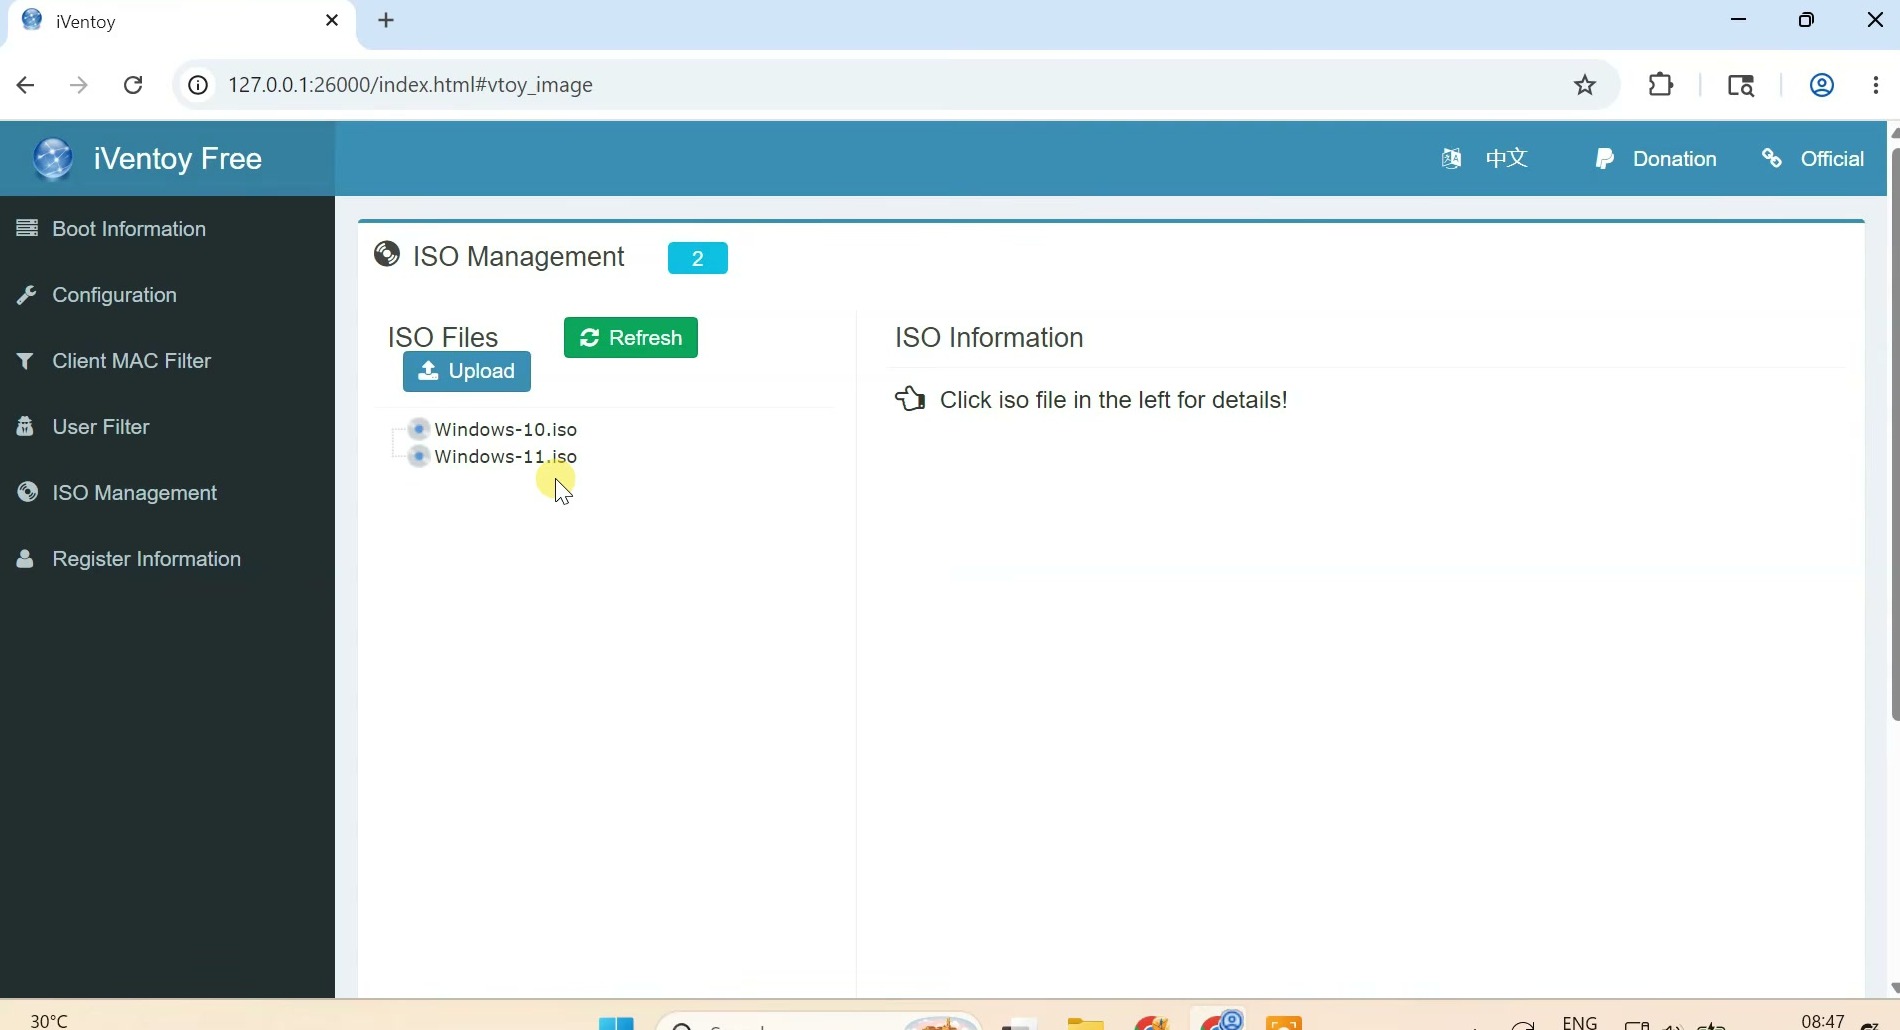Click the Boot Information list icon

[x=27, y=228]
